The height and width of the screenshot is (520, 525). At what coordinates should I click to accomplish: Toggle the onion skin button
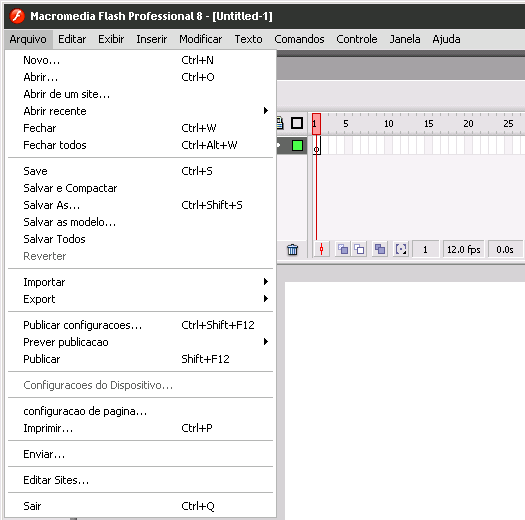point(343,249)
